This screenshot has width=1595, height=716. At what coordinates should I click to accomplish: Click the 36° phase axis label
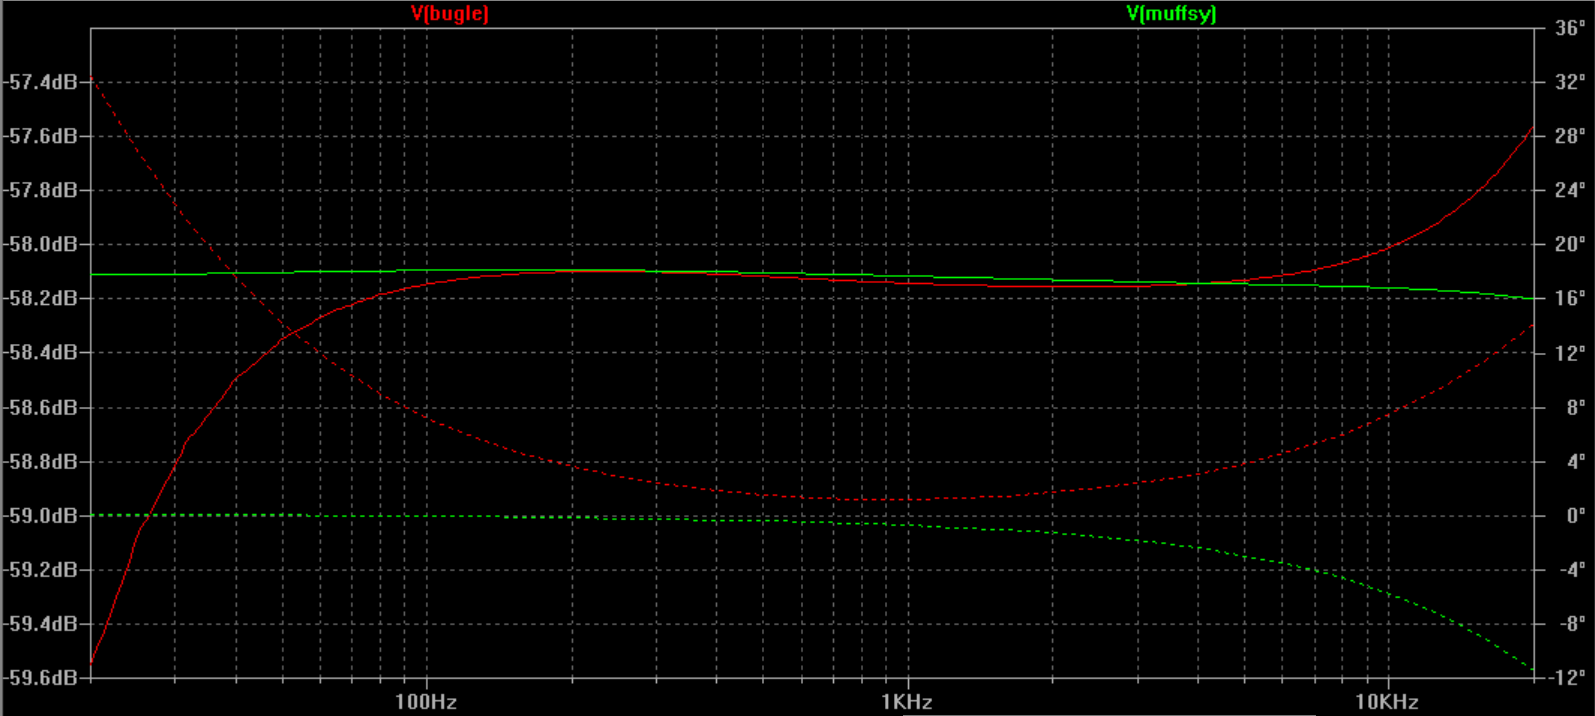coord(1569,28)
